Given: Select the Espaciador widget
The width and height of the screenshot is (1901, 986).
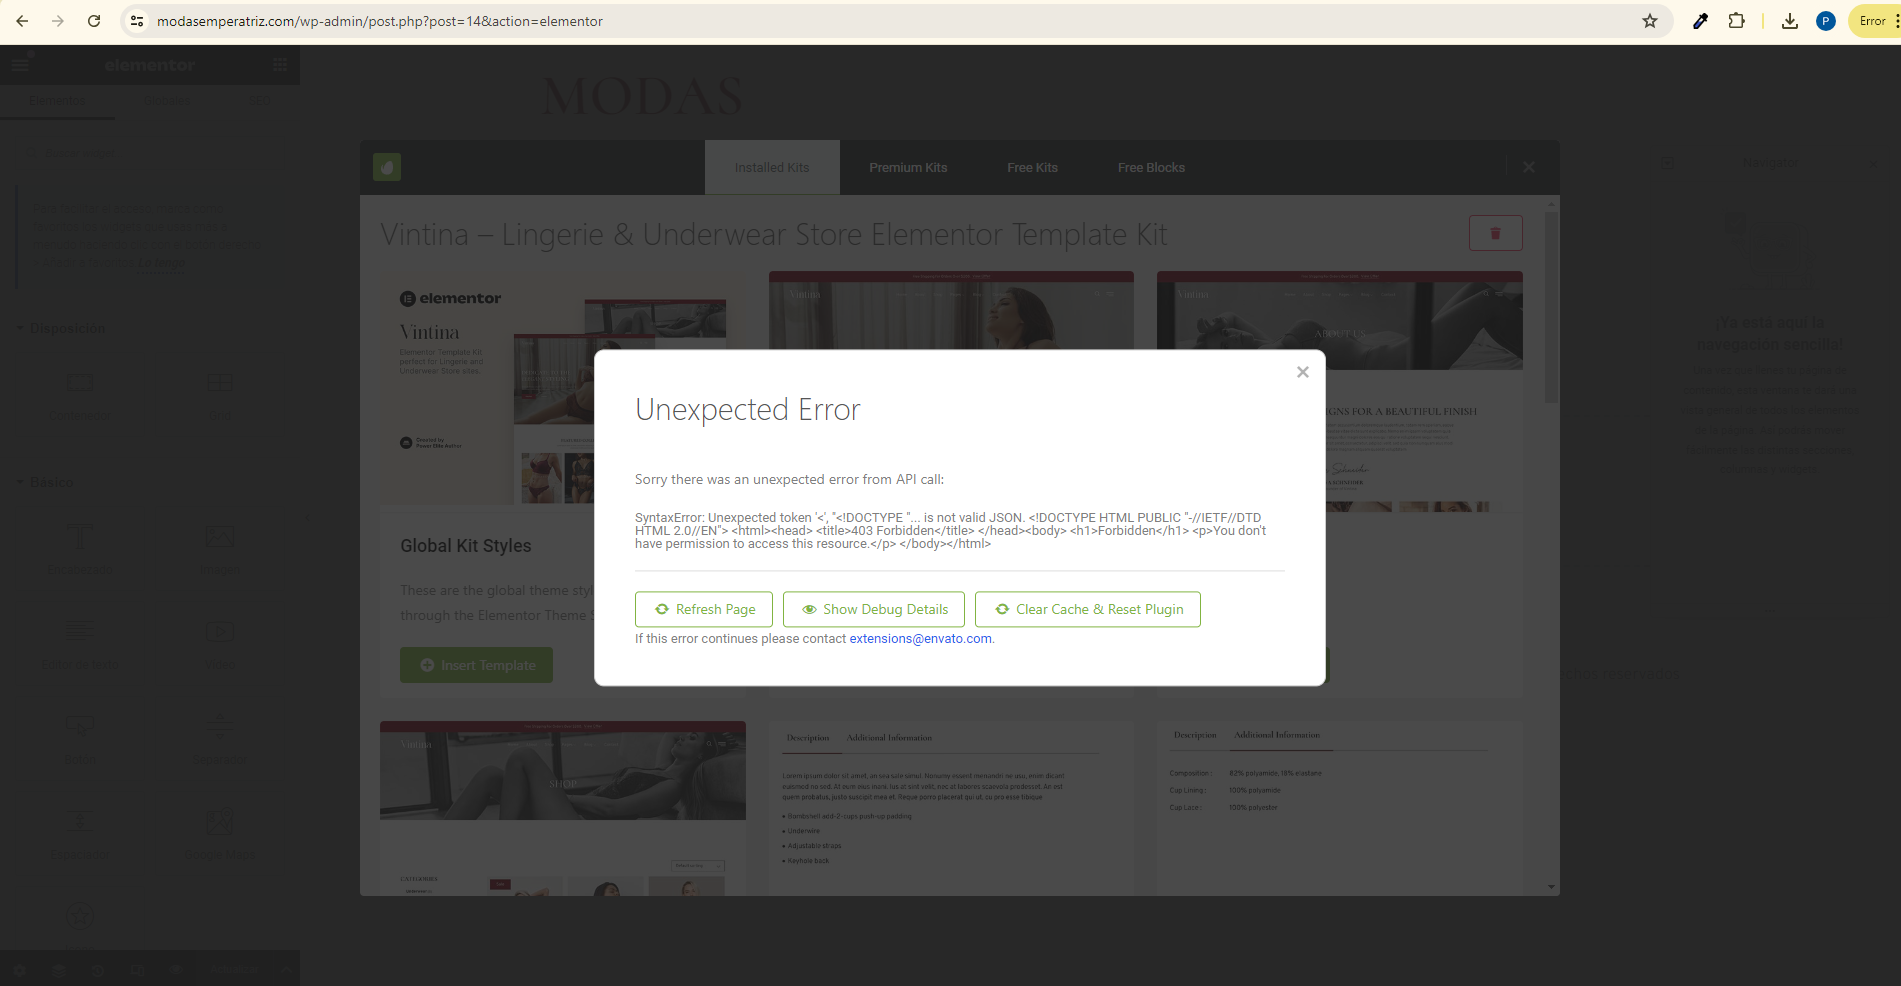Looking at the screenshot, I should tap(80, 835).
